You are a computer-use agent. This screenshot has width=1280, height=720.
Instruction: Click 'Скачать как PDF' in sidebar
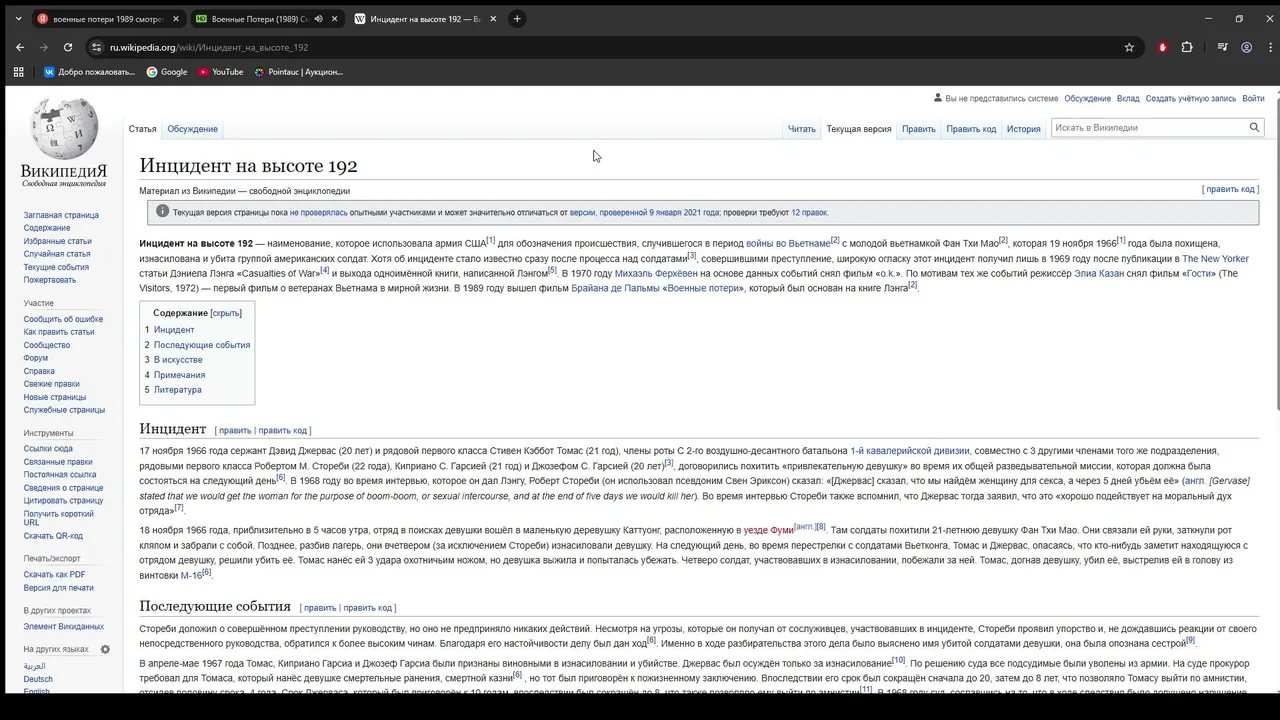point(55,575)
